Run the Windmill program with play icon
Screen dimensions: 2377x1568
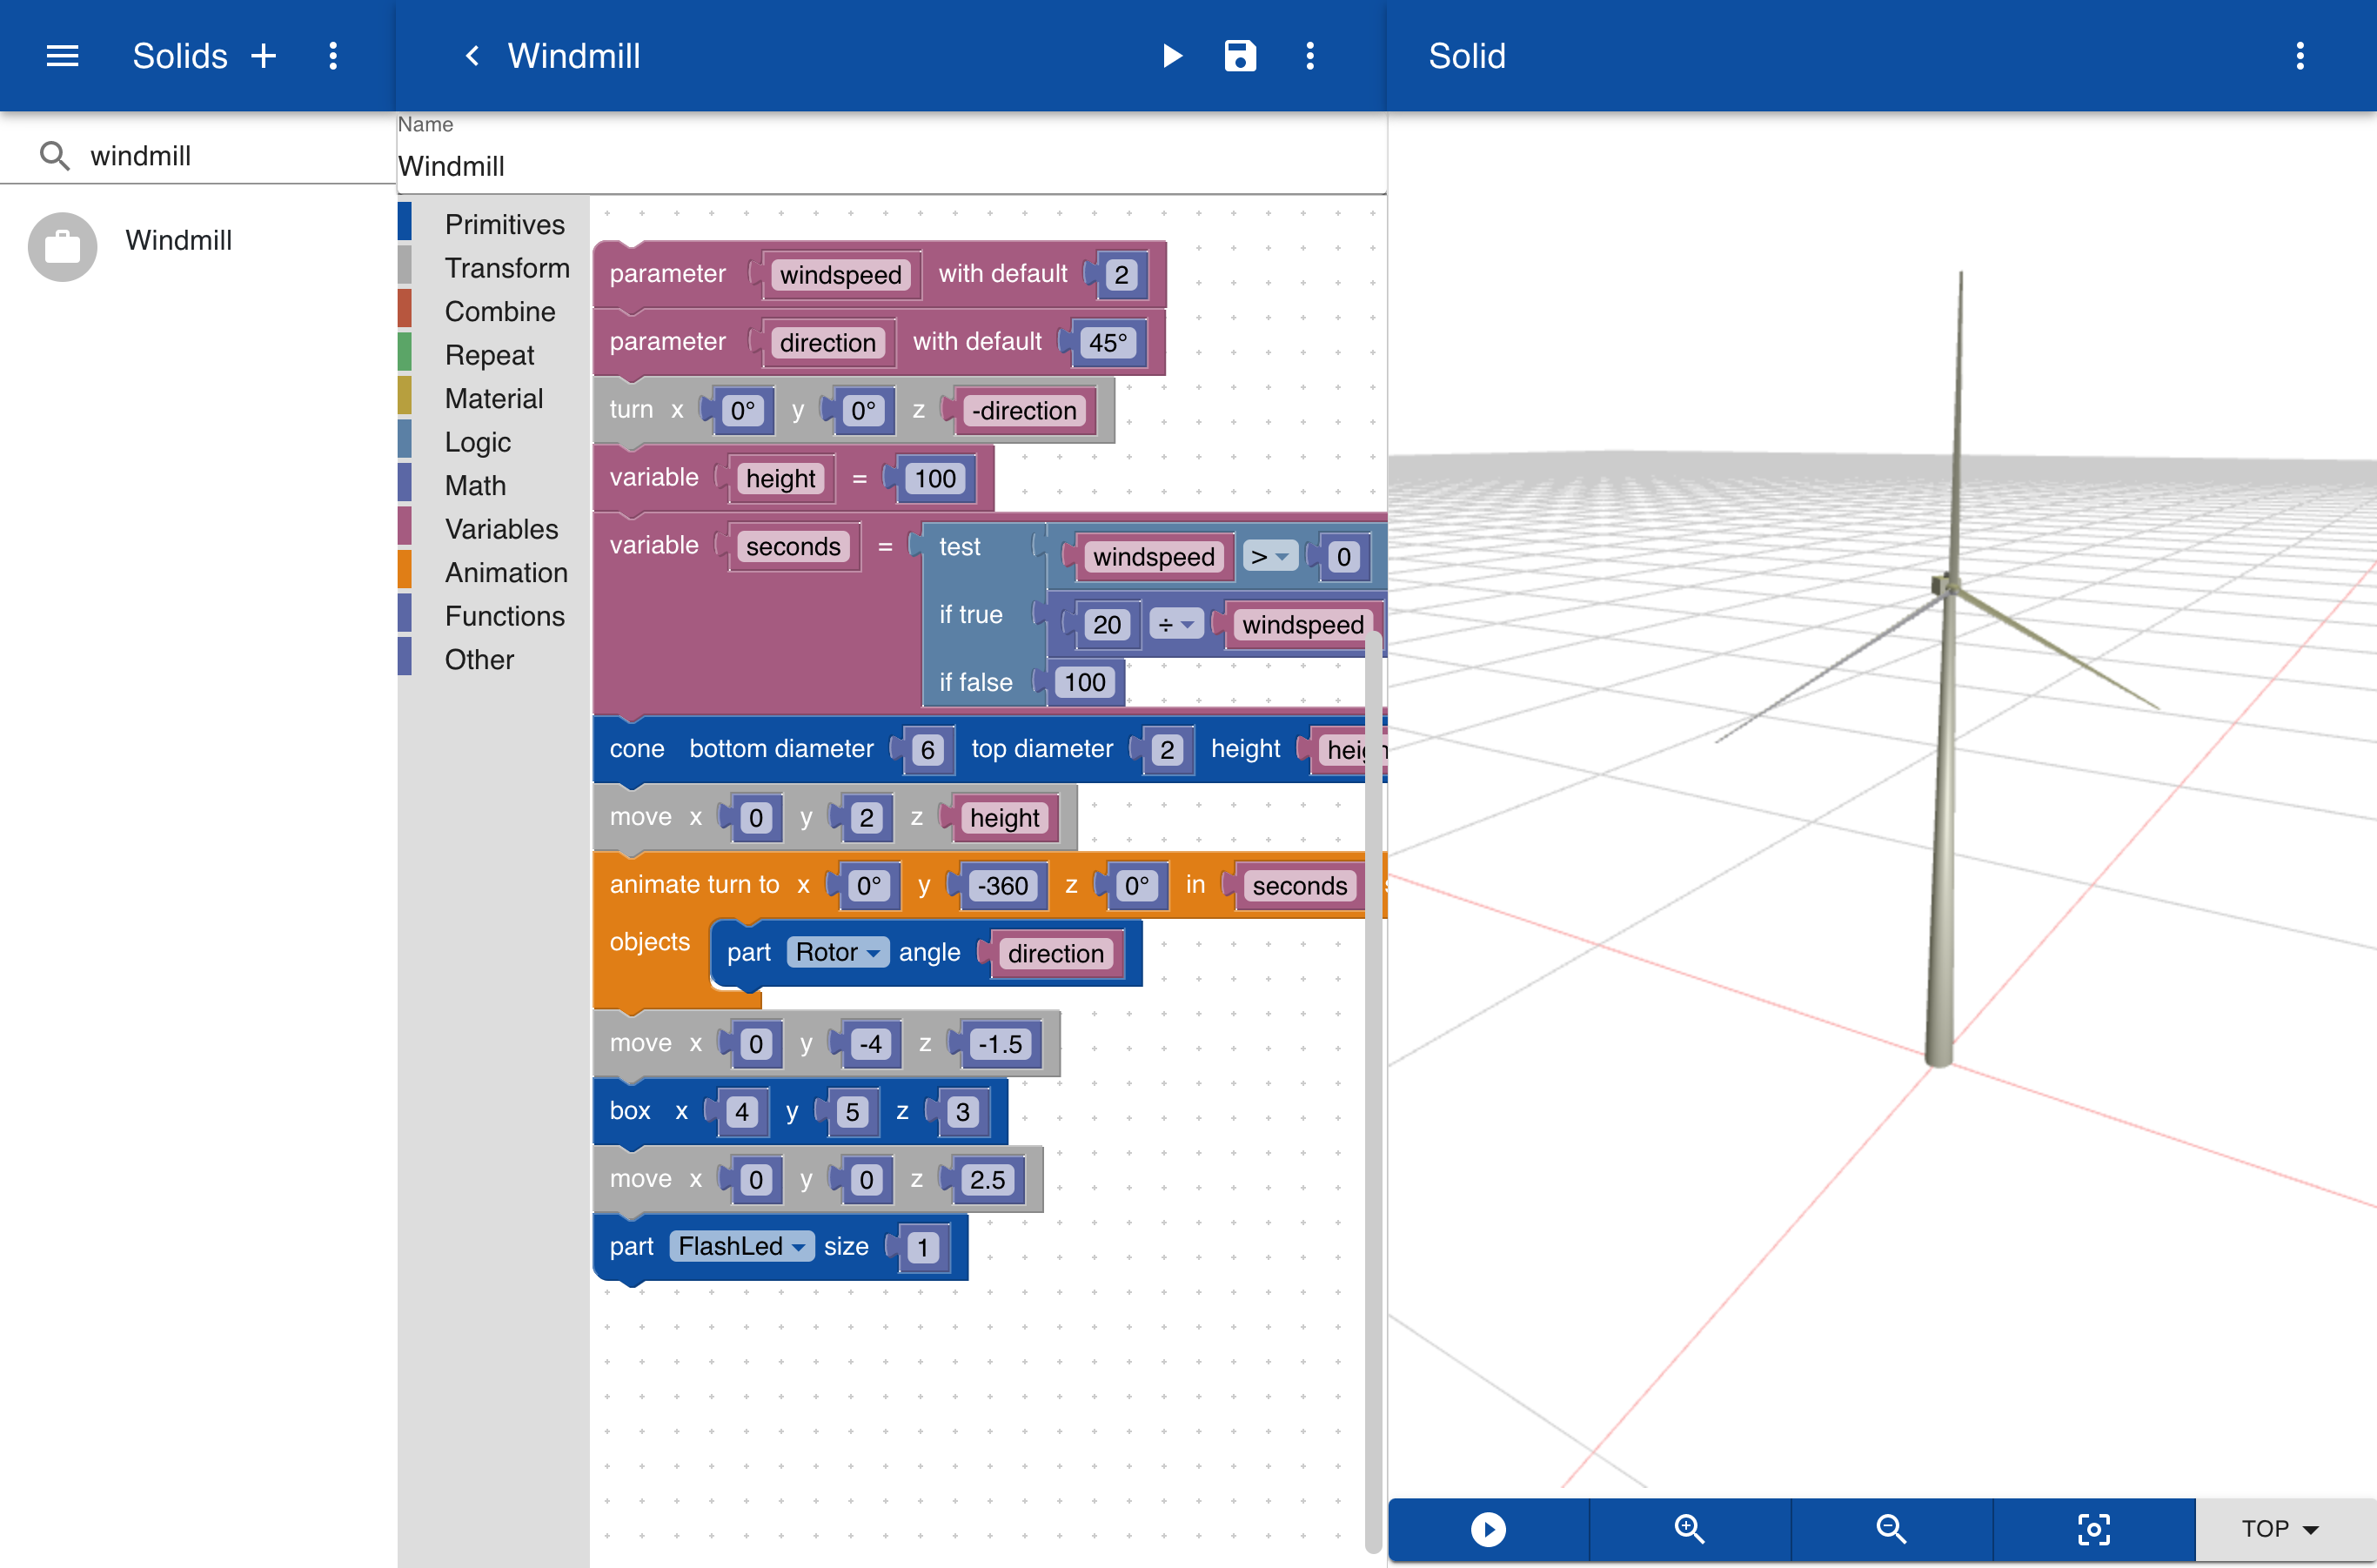(1172, 56)
